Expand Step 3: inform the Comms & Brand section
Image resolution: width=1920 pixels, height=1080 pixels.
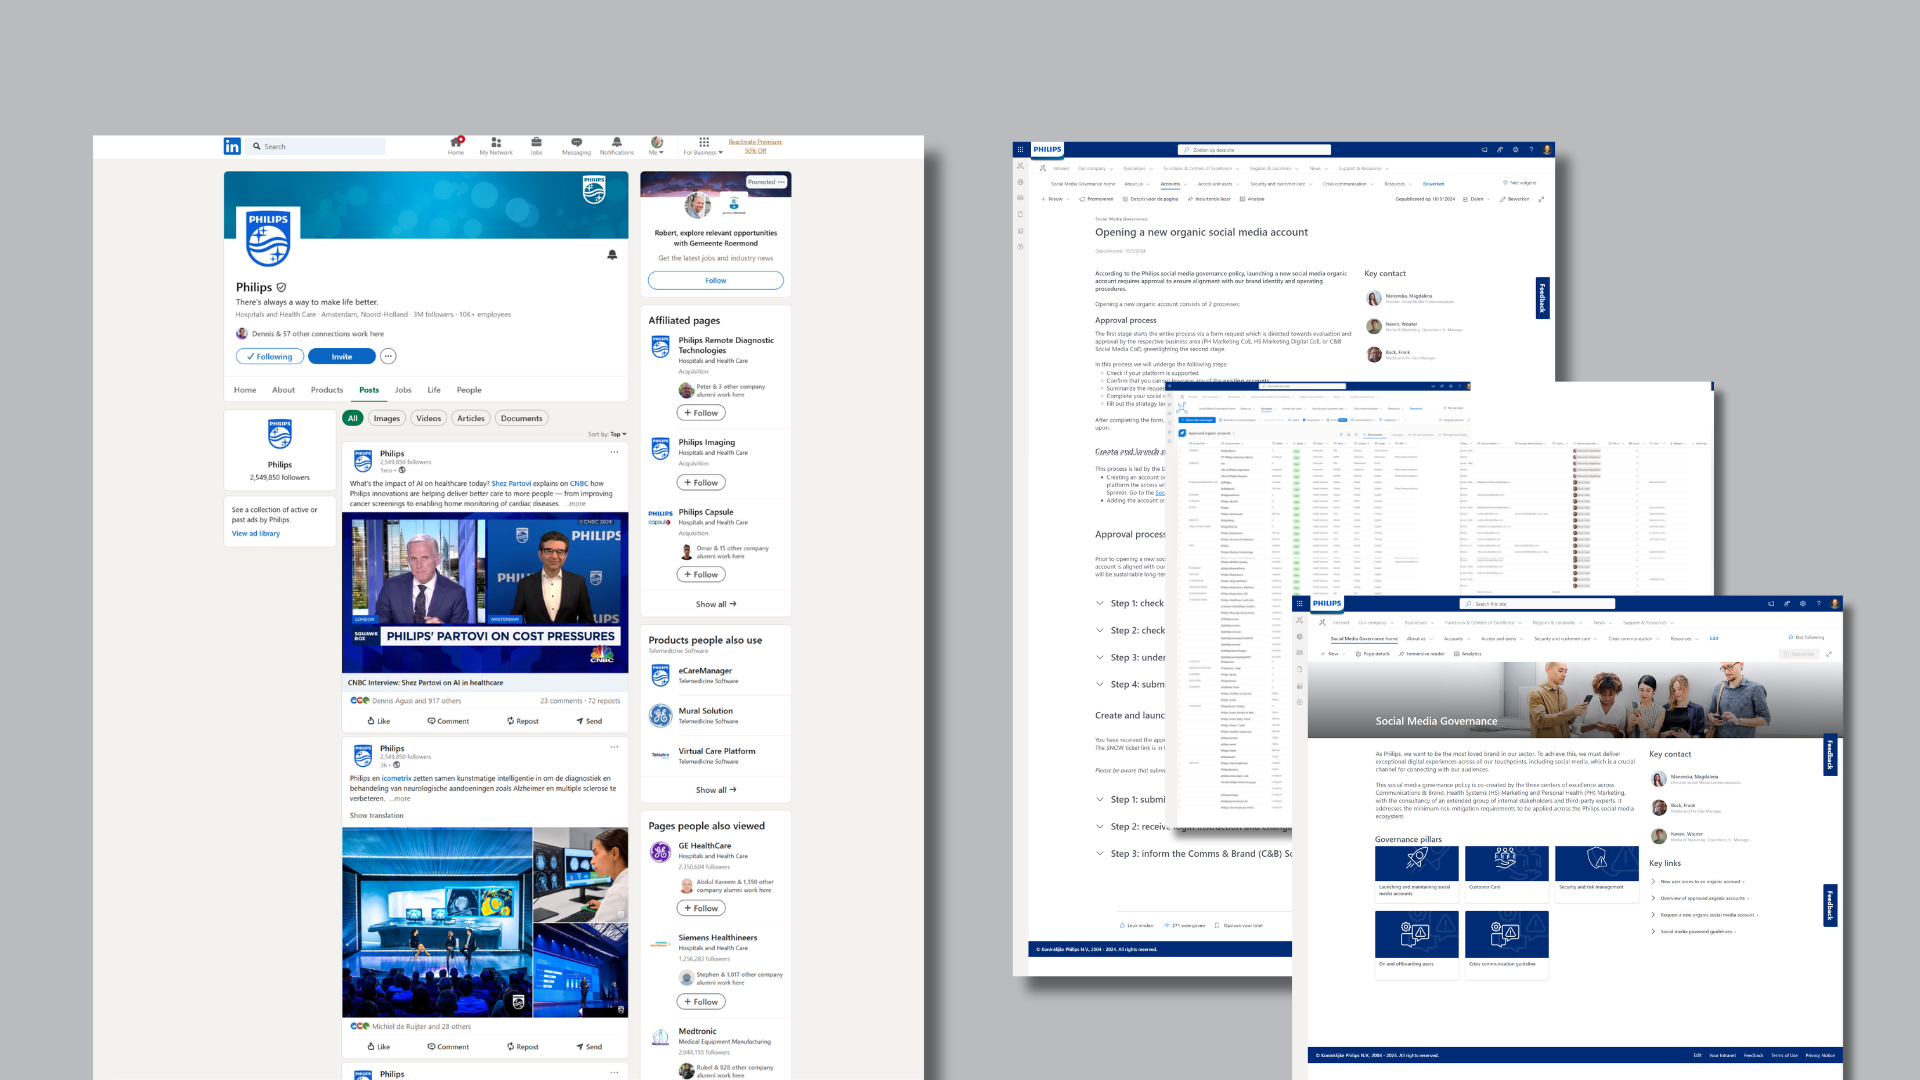coord(1194,854)
